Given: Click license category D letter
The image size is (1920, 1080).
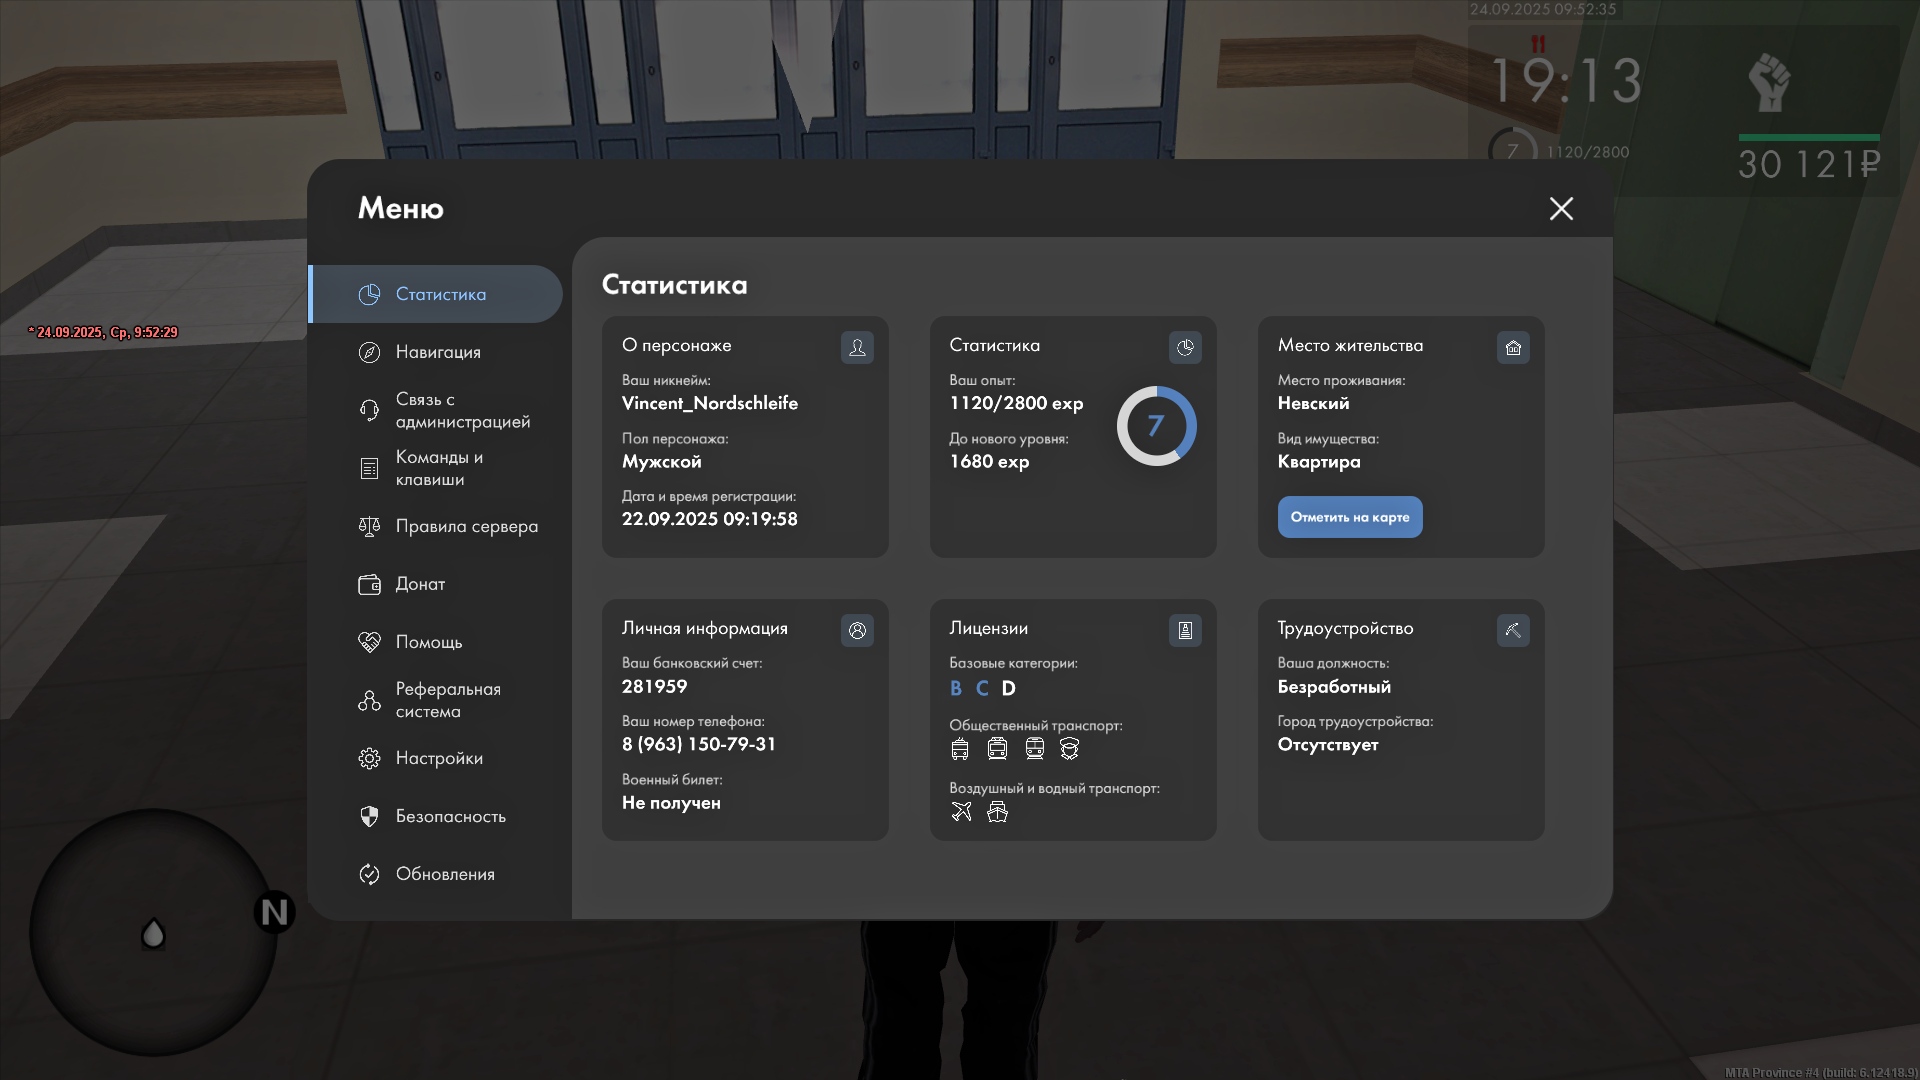Looking at the screenshot, I should (1008, 688).
